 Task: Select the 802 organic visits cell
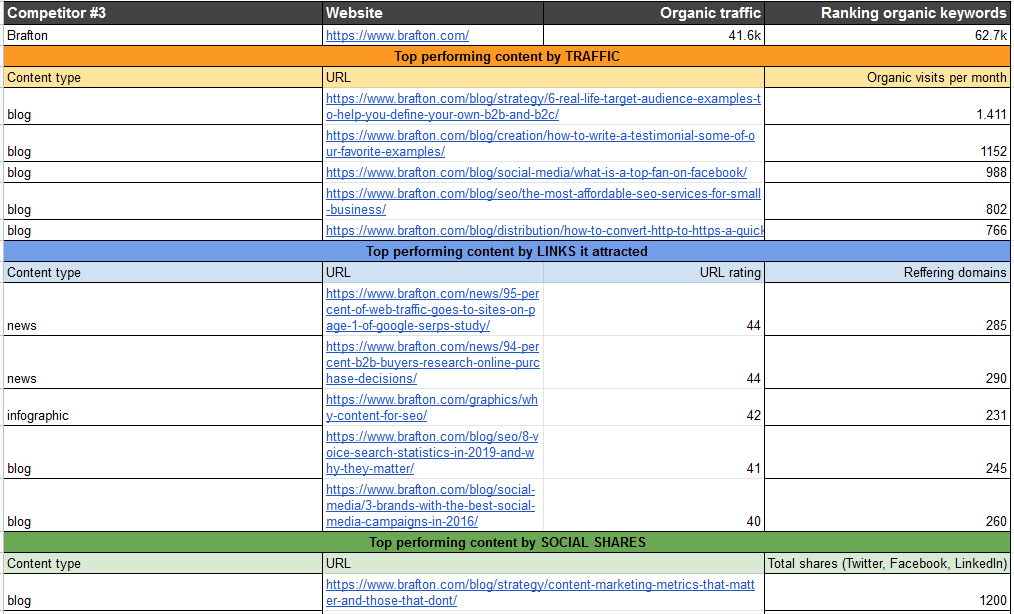[x=887, y=201]
